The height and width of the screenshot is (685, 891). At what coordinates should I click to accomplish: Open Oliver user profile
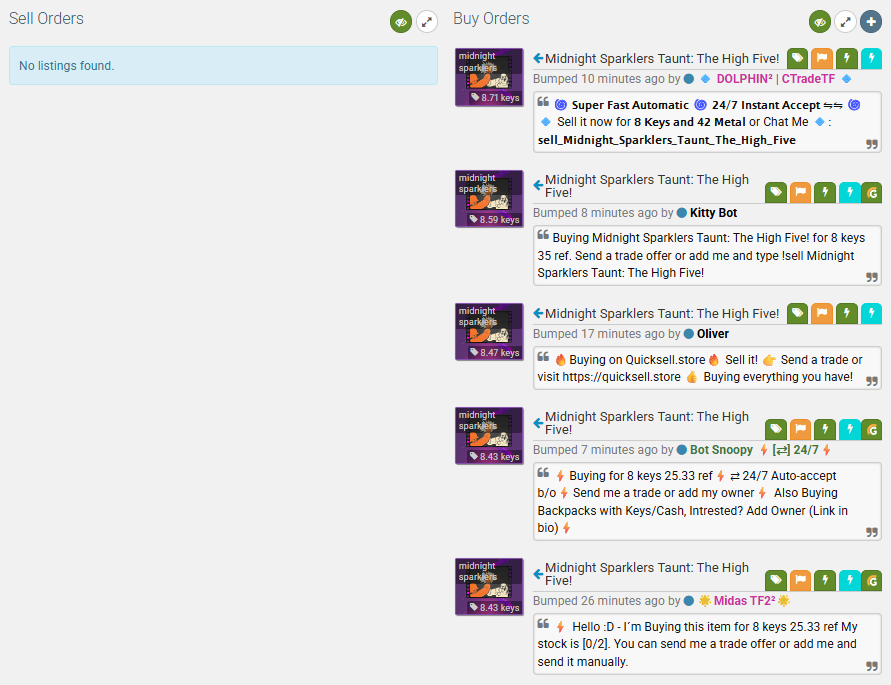[x=713, y=334]
